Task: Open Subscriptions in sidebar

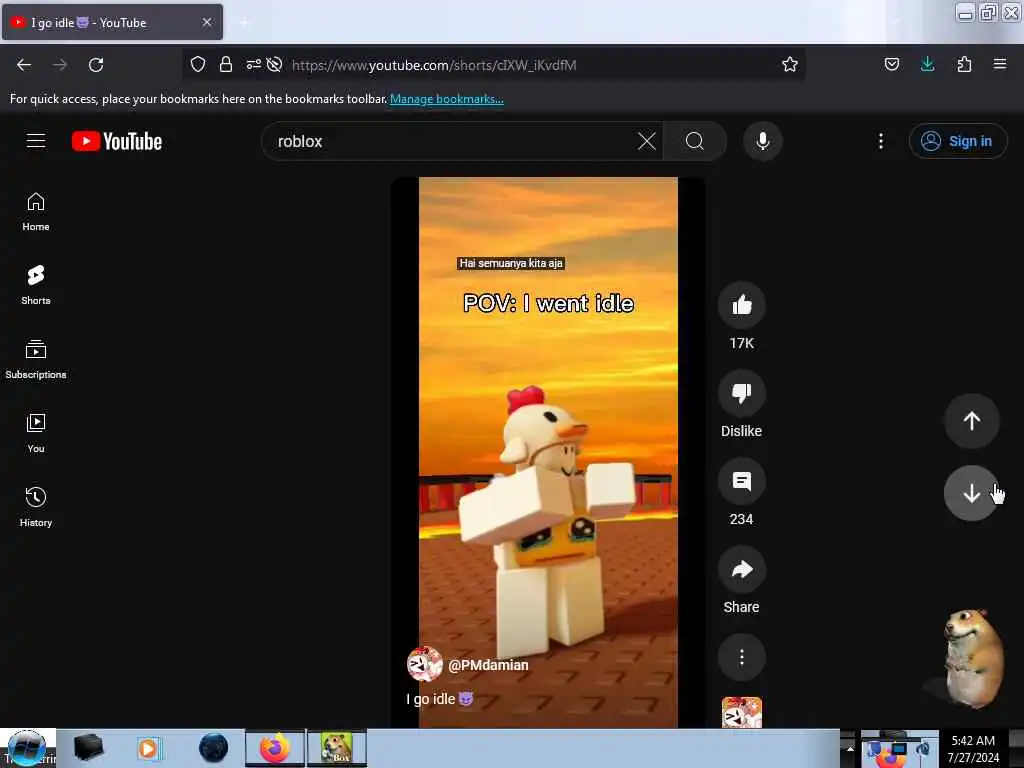Action: [36, 359]
